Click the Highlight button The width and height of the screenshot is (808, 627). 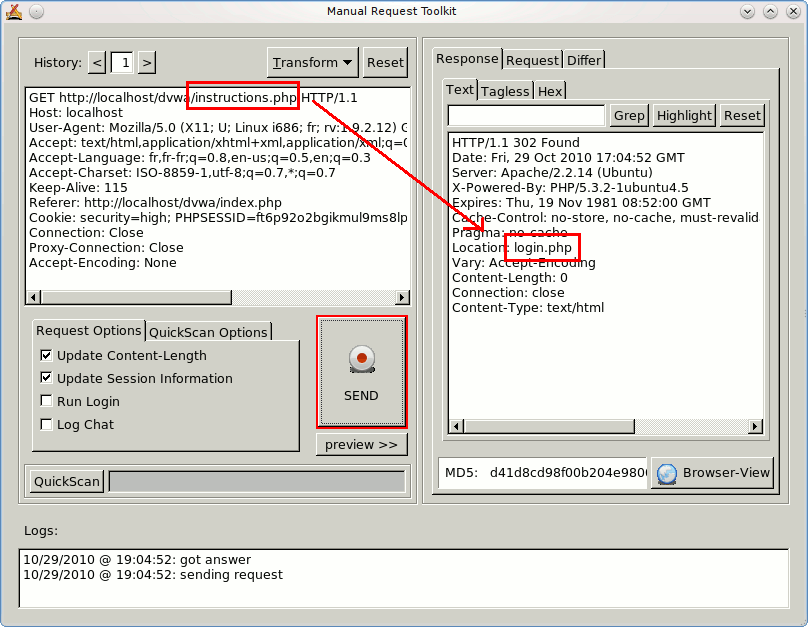coord(684,115)
